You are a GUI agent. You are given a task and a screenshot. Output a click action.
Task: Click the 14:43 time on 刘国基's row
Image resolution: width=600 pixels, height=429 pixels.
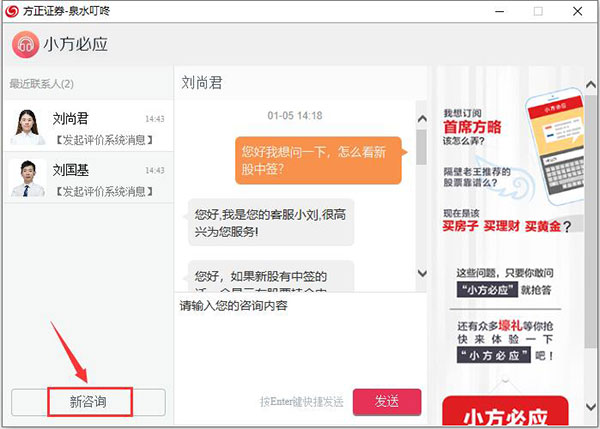tap(155, 170)
